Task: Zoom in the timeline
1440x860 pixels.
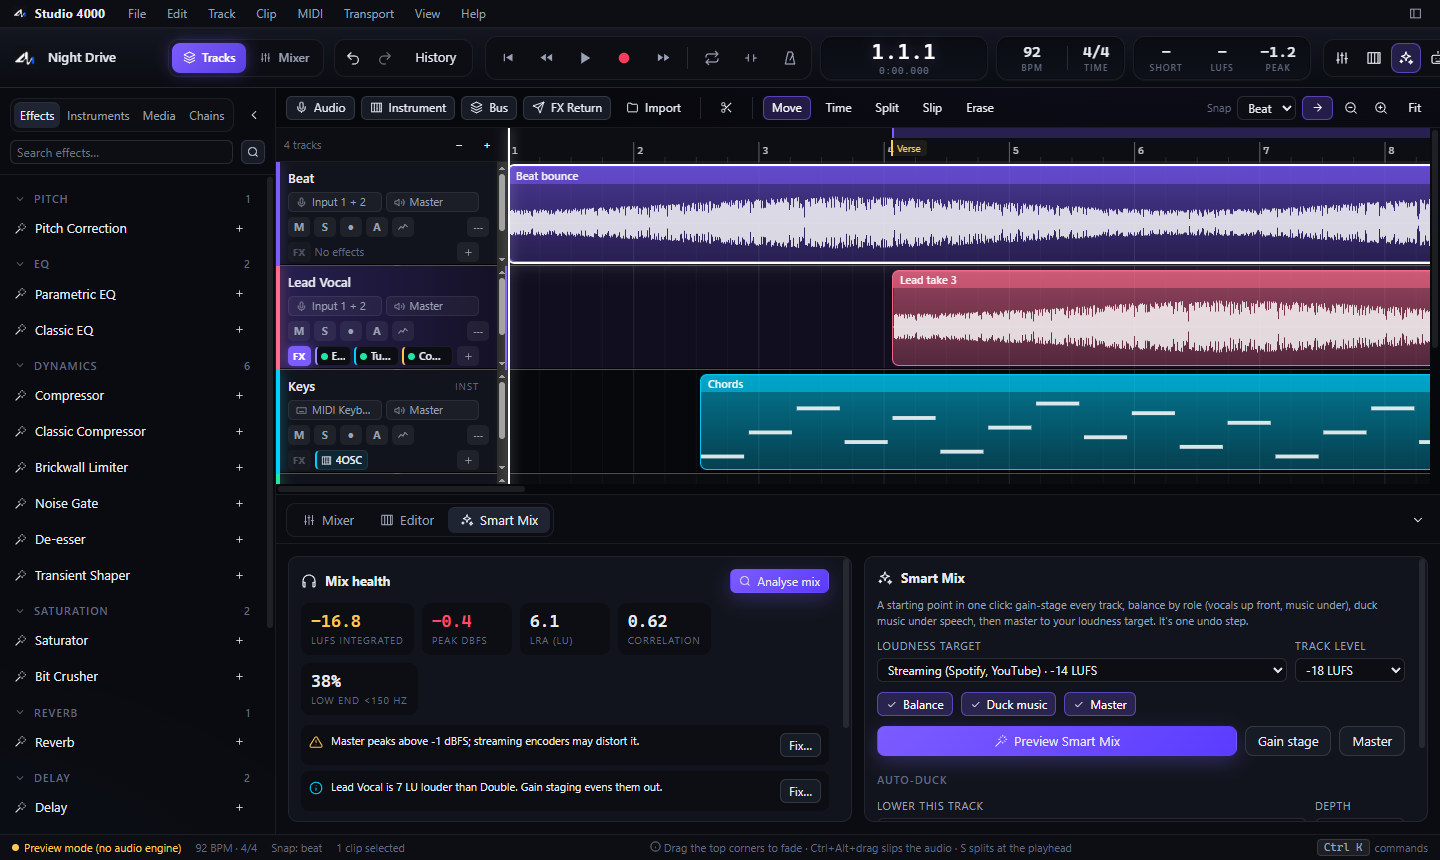Action: pyautogui.click(x=1381, y=108)
